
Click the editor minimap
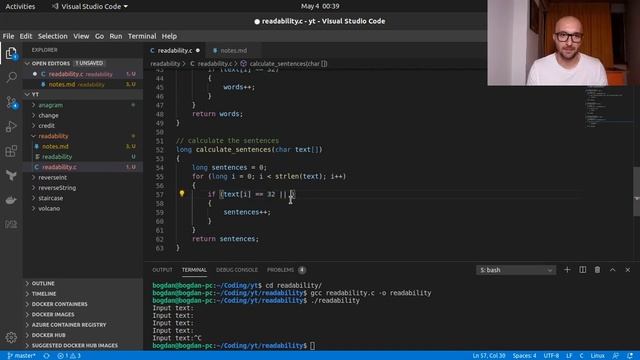tap(608, 108)
